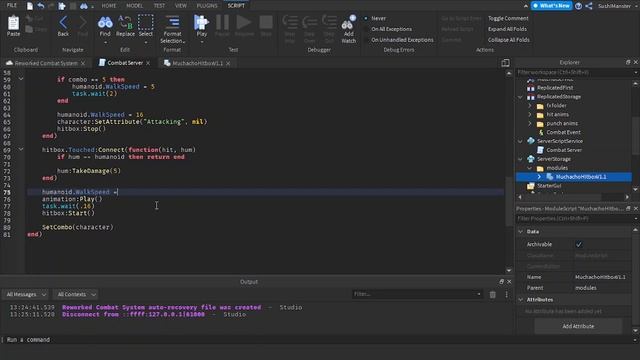The width and height of the screenshot is (640, 360).
Task: Select Combat Server script in Explorer
Action: [564, 150]
